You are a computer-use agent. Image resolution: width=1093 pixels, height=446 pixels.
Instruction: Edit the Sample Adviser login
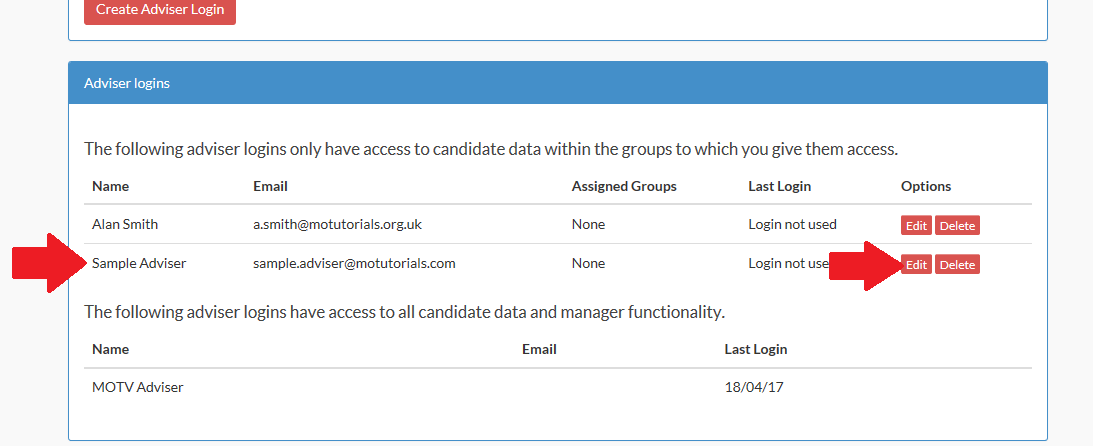pyautogui.click(x=916, y=265)
